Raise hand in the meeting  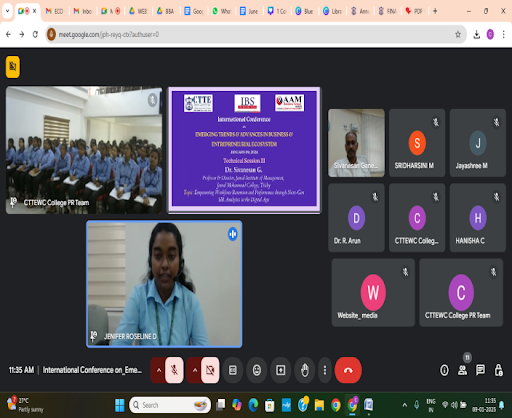click(305, 370)
